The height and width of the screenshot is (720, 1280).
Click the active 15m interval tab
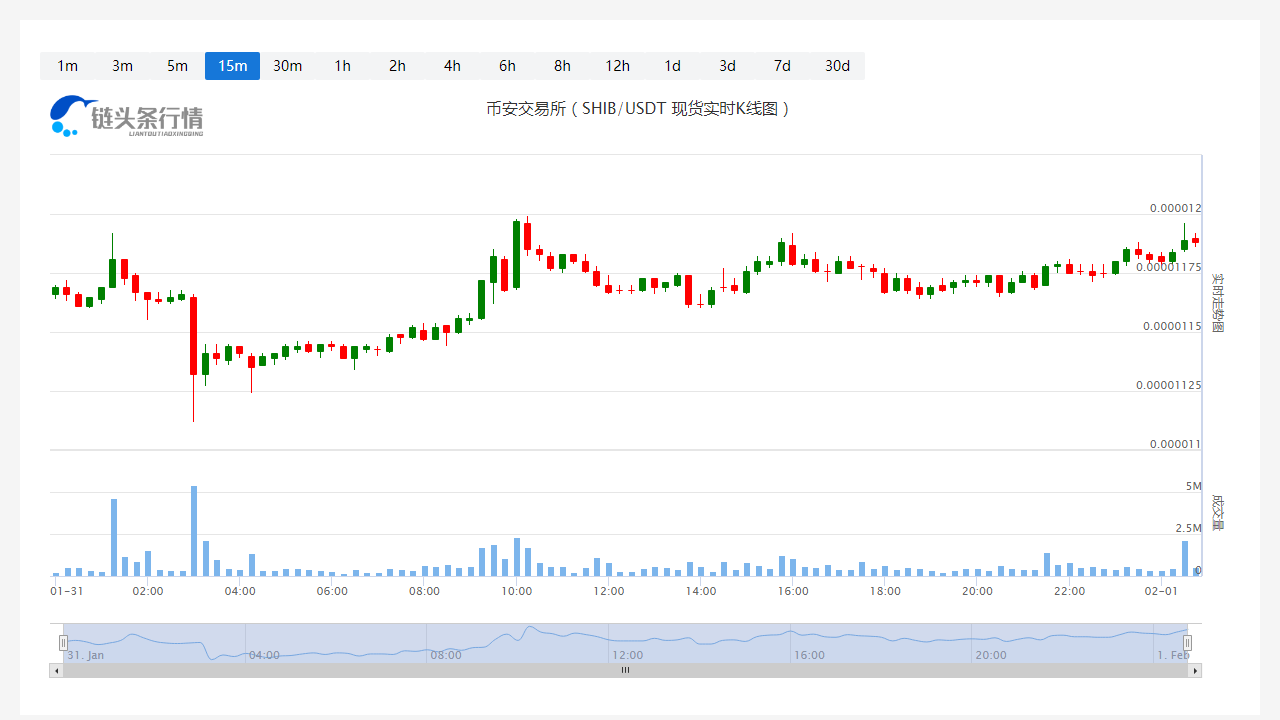(232, 66)
